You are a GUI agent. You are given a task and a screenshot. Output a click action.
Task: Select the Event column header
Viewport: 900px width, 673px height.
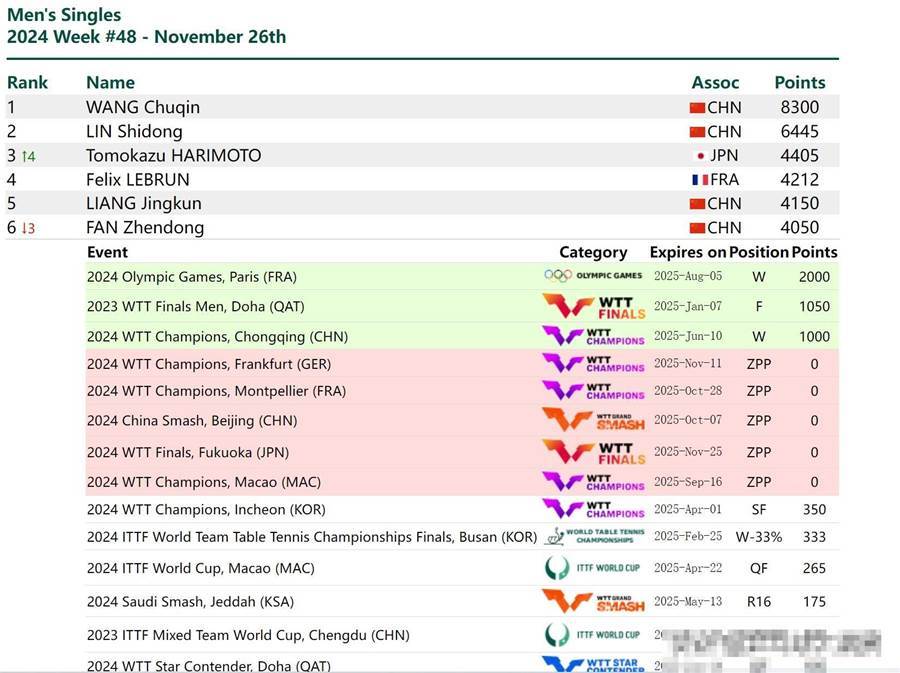tap(107, 252)
